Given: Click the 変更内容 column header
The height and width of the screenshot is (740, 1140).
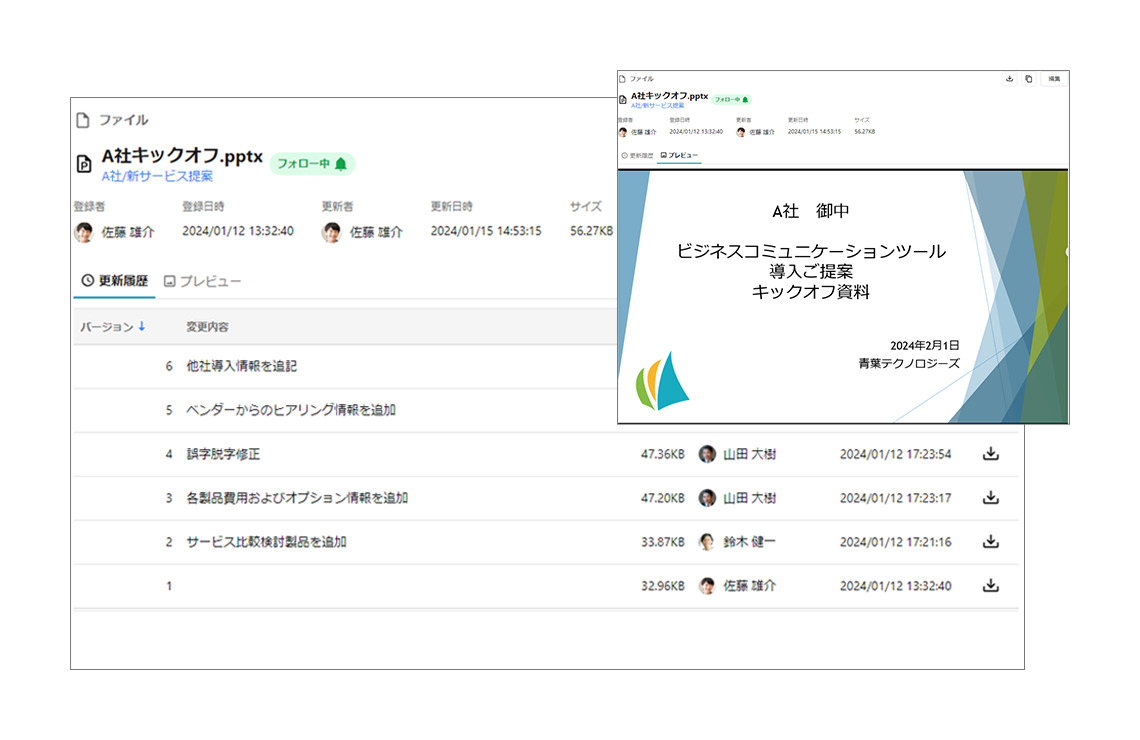Looking at the screenshot, I should pyautogui.click(x=207, y=327).
